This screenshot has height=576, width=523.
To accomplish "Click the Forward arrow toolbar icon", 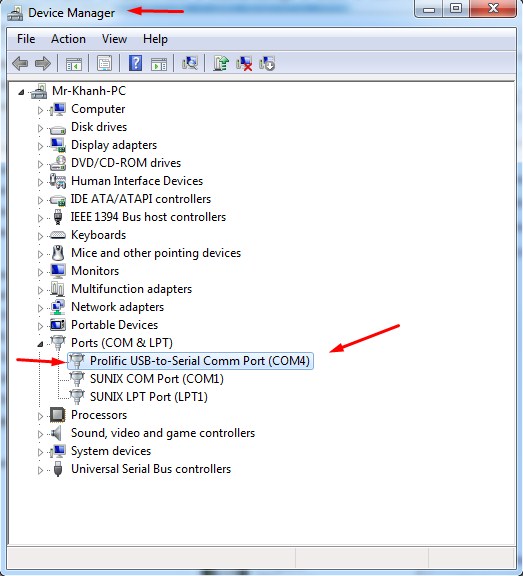I will coord(43,64).
